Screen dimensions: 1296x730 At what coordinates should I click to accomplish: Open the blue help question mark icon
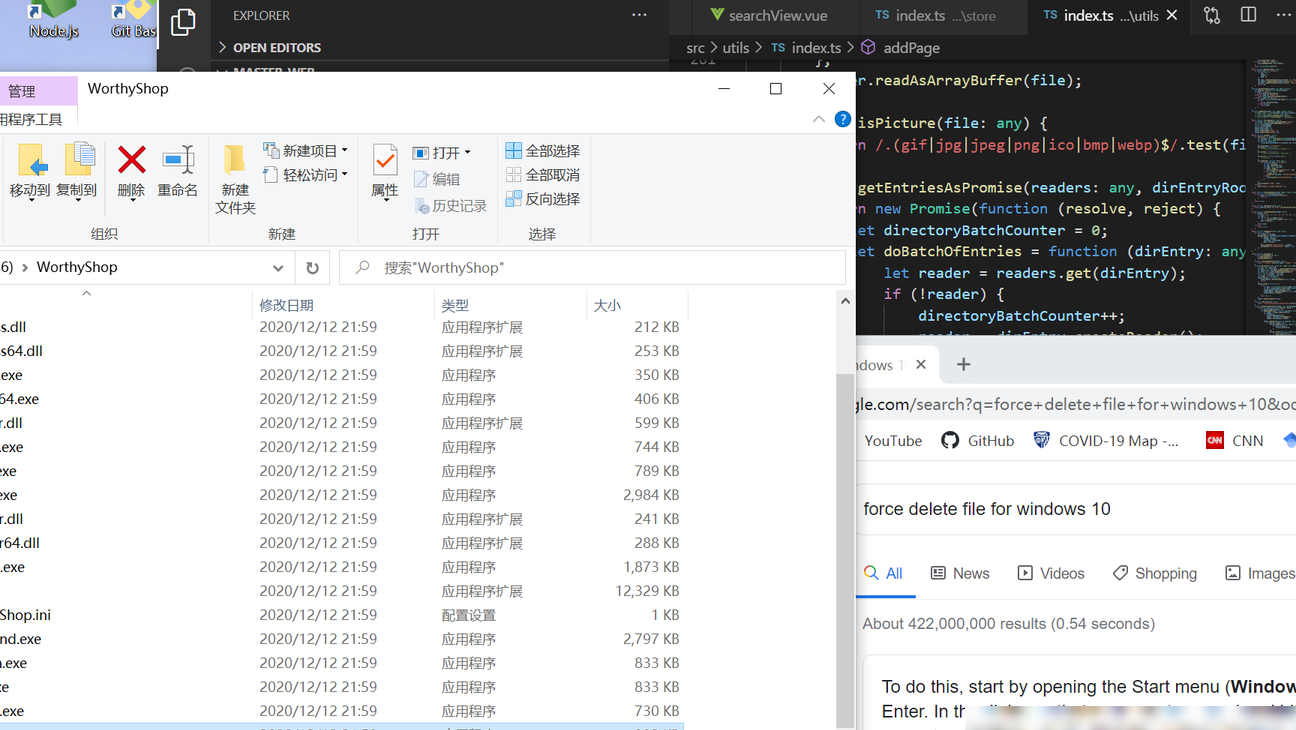pos(843,119)
